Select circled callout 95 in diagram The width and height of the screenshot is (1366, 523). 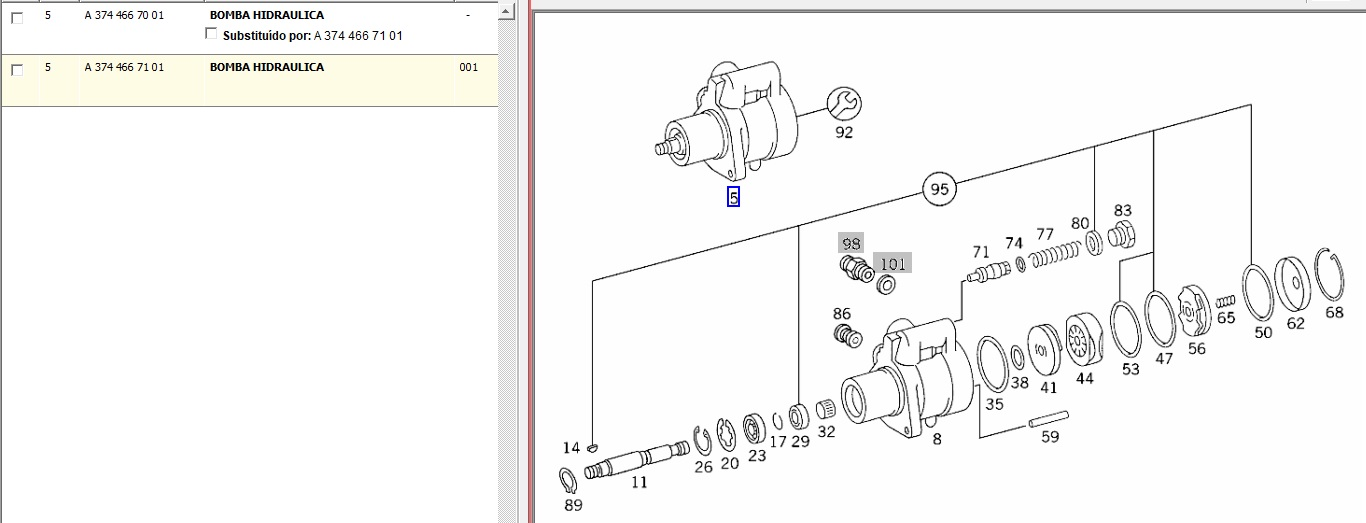[x=939, y=189]
